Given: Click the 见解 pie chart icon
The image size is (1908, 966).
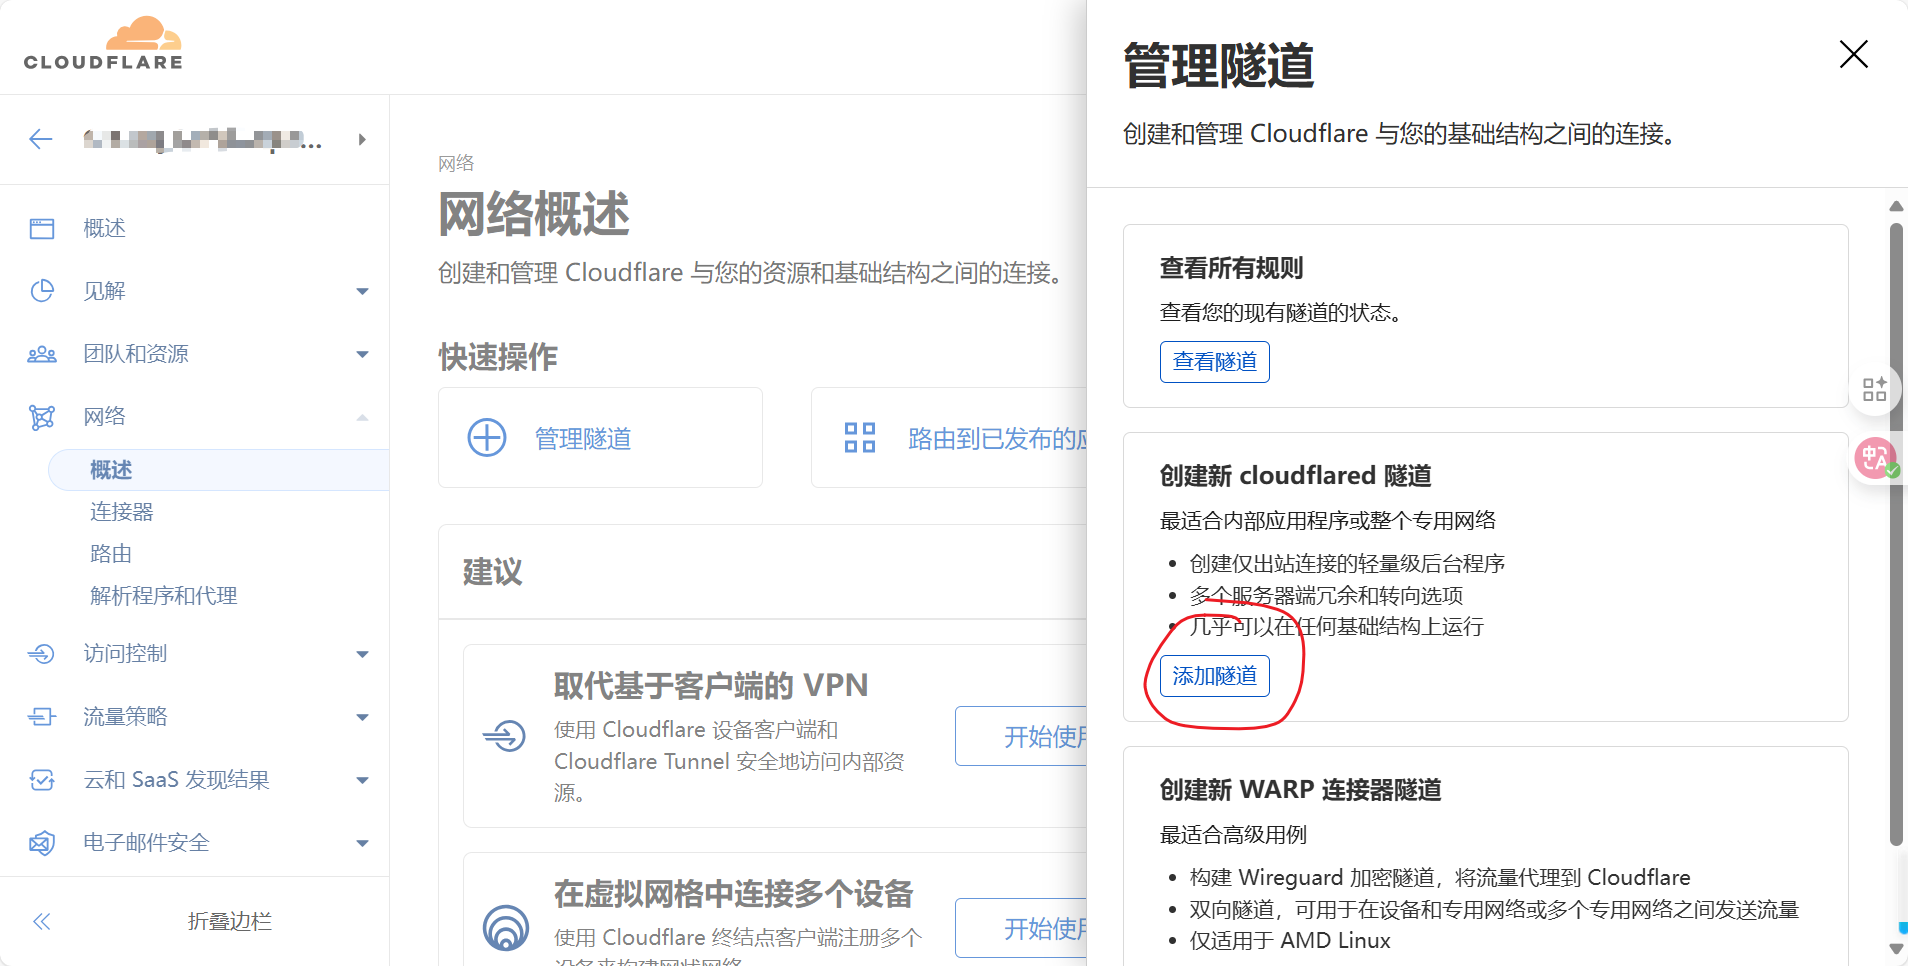Looking at the screenshot, I should (x=42, y=291).
